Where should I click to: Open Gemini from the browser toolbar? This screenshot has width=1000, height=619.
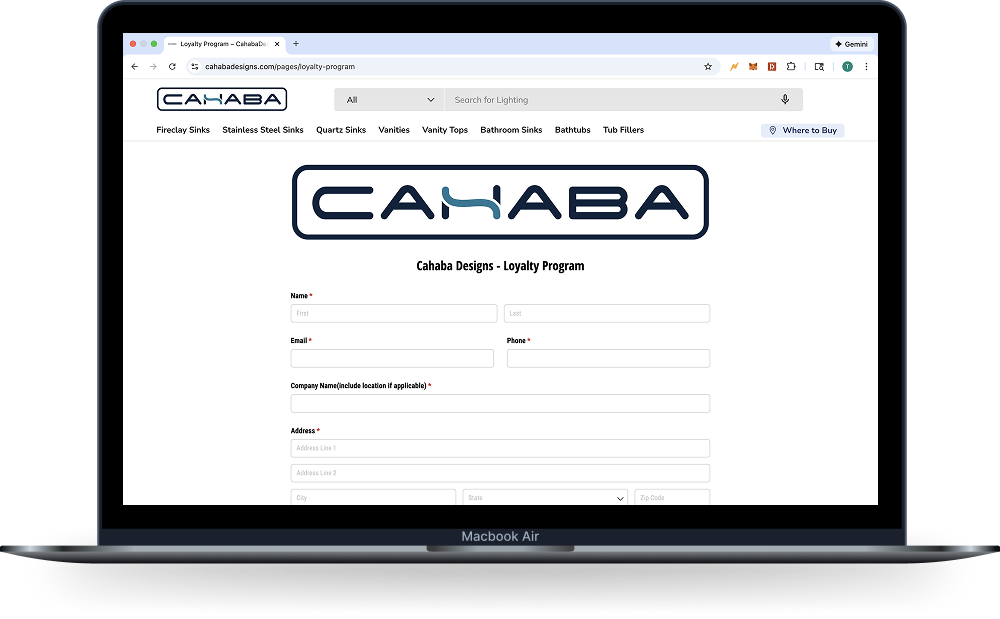click(850, 43)
